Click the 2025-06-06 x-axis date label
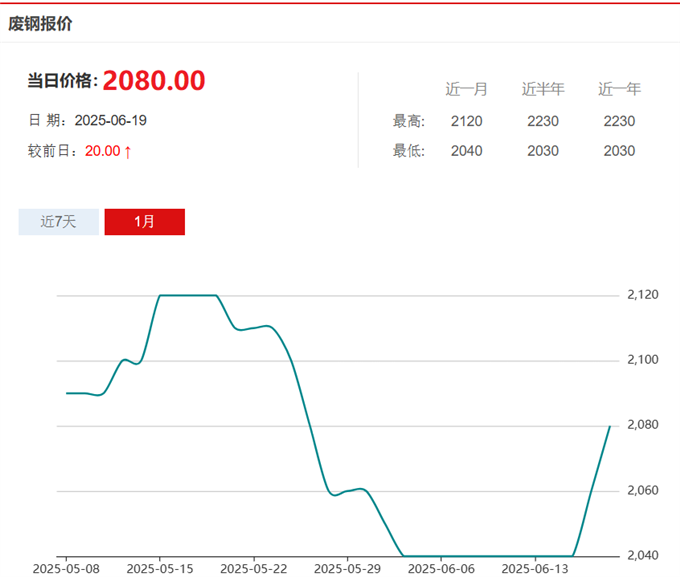This screenshot has height=577, width=680. tap(441, 568)
